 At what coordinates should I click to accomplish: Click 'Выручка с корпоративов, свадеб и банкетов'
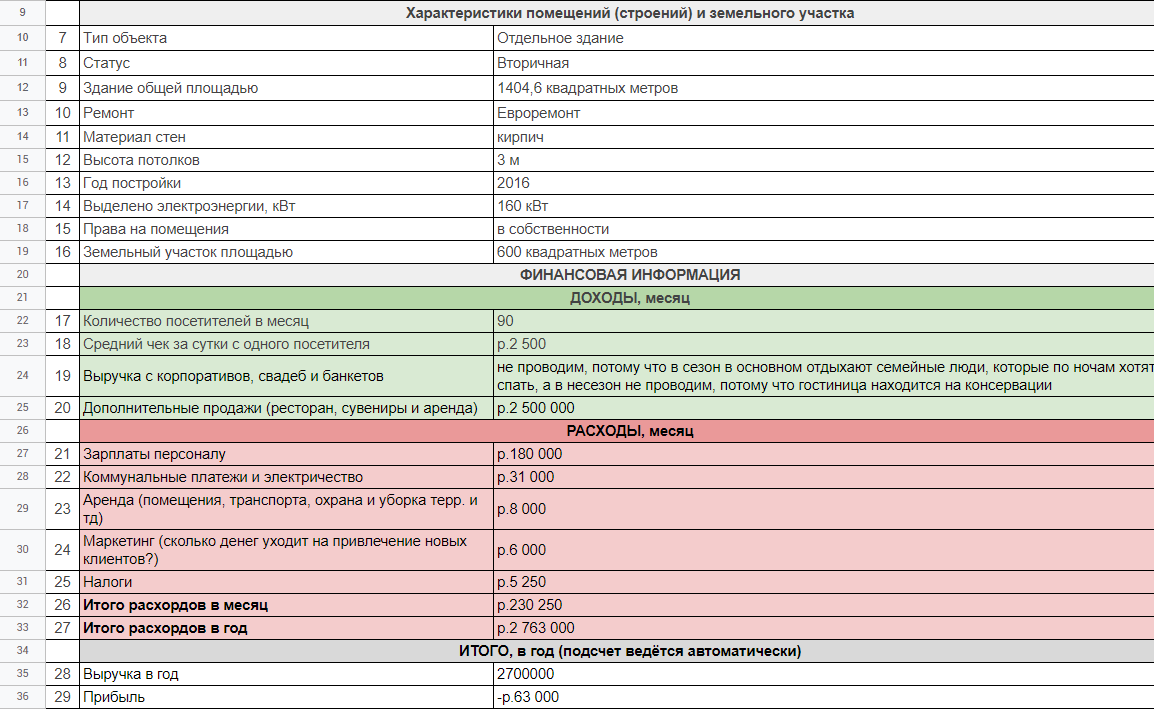tap(286, 375)
